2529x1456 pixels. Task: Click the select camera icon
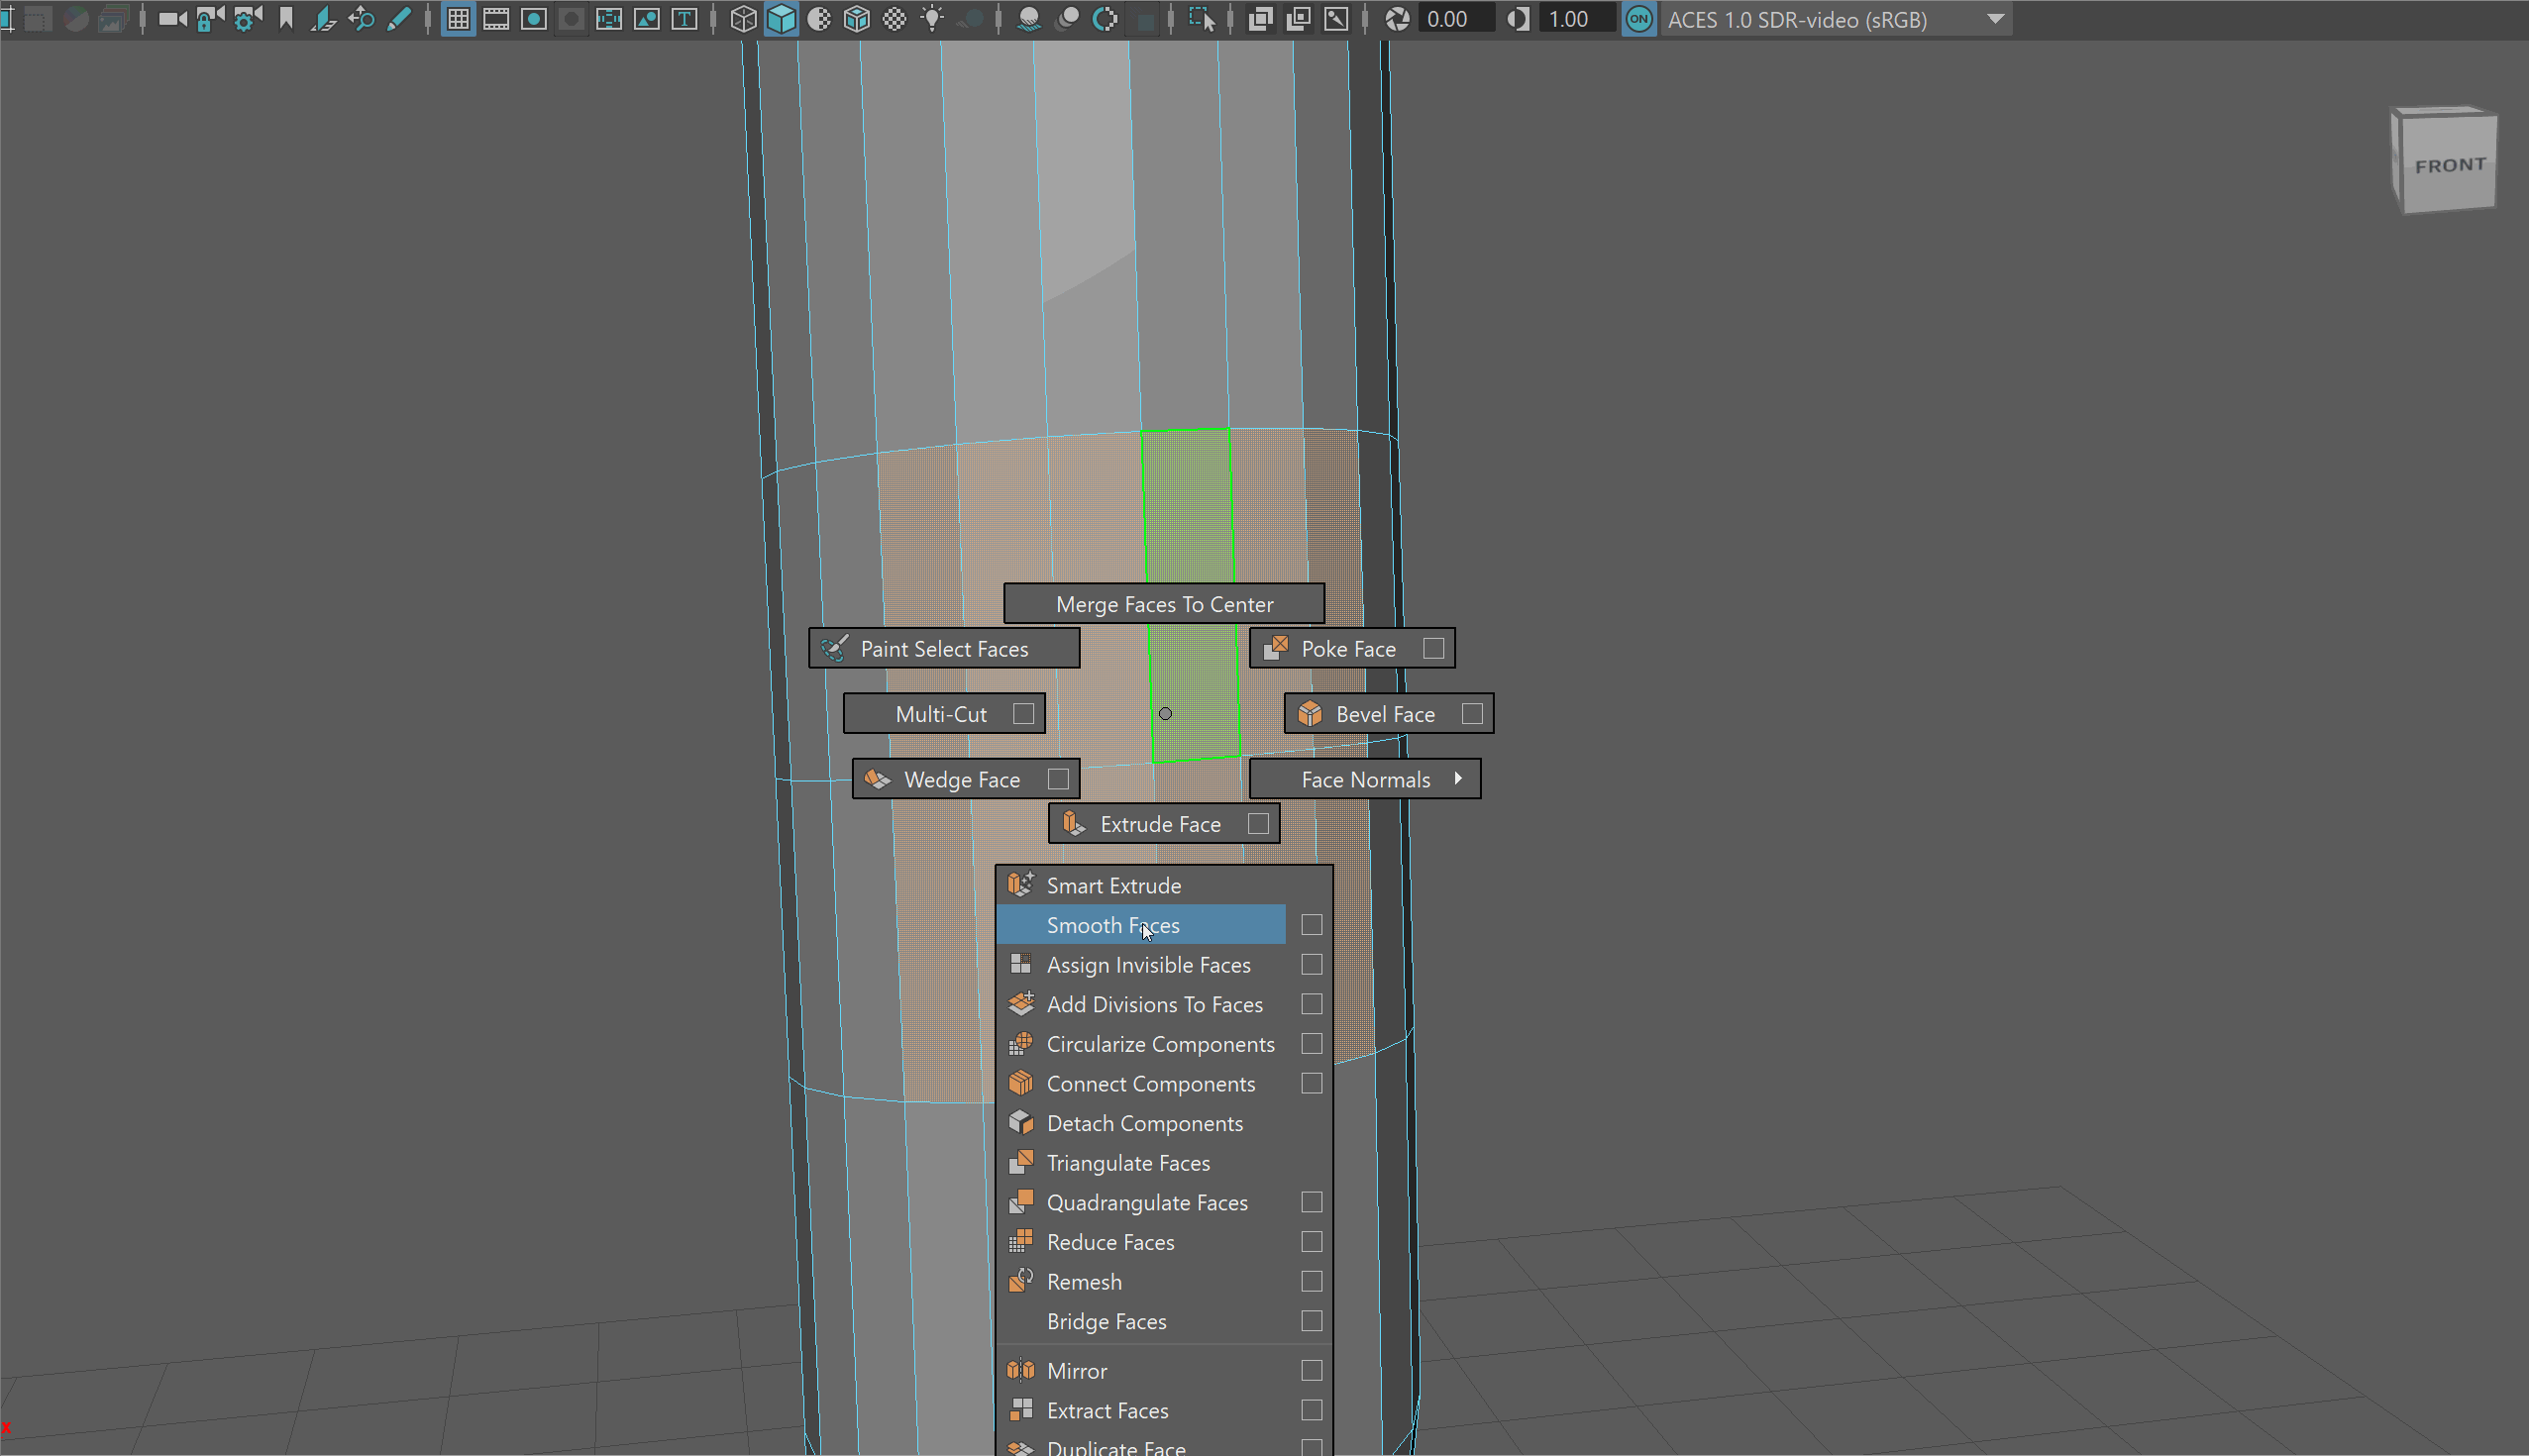(172, 19)
